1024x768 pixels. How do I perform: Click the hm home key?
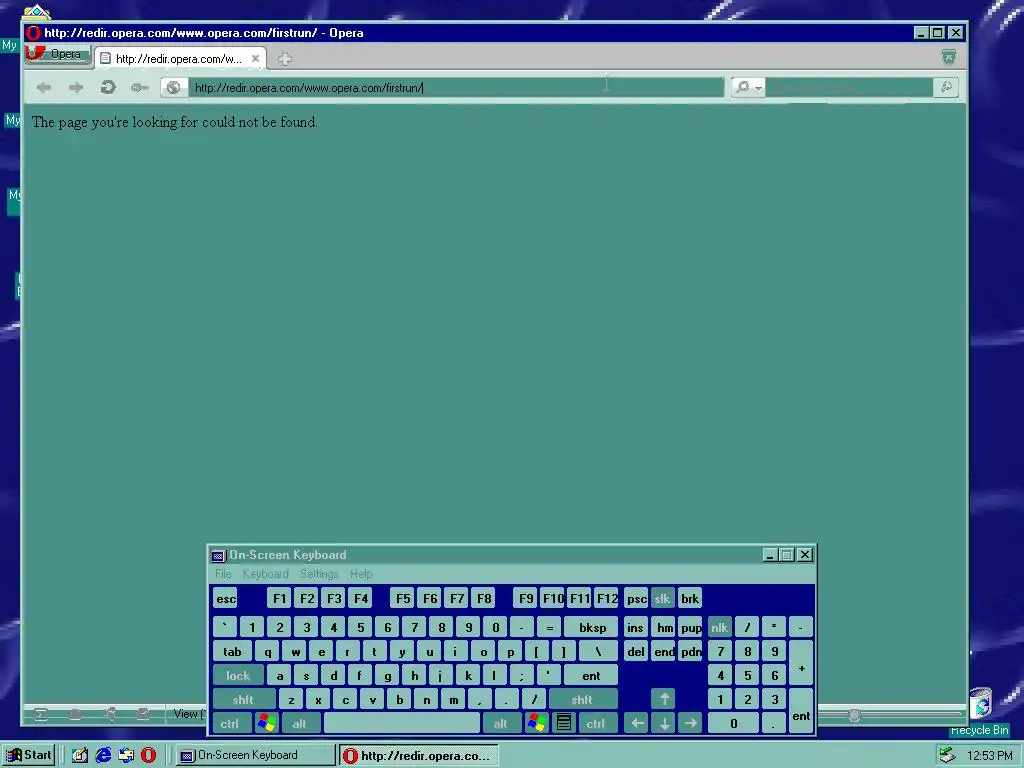(x=664, y=628)
